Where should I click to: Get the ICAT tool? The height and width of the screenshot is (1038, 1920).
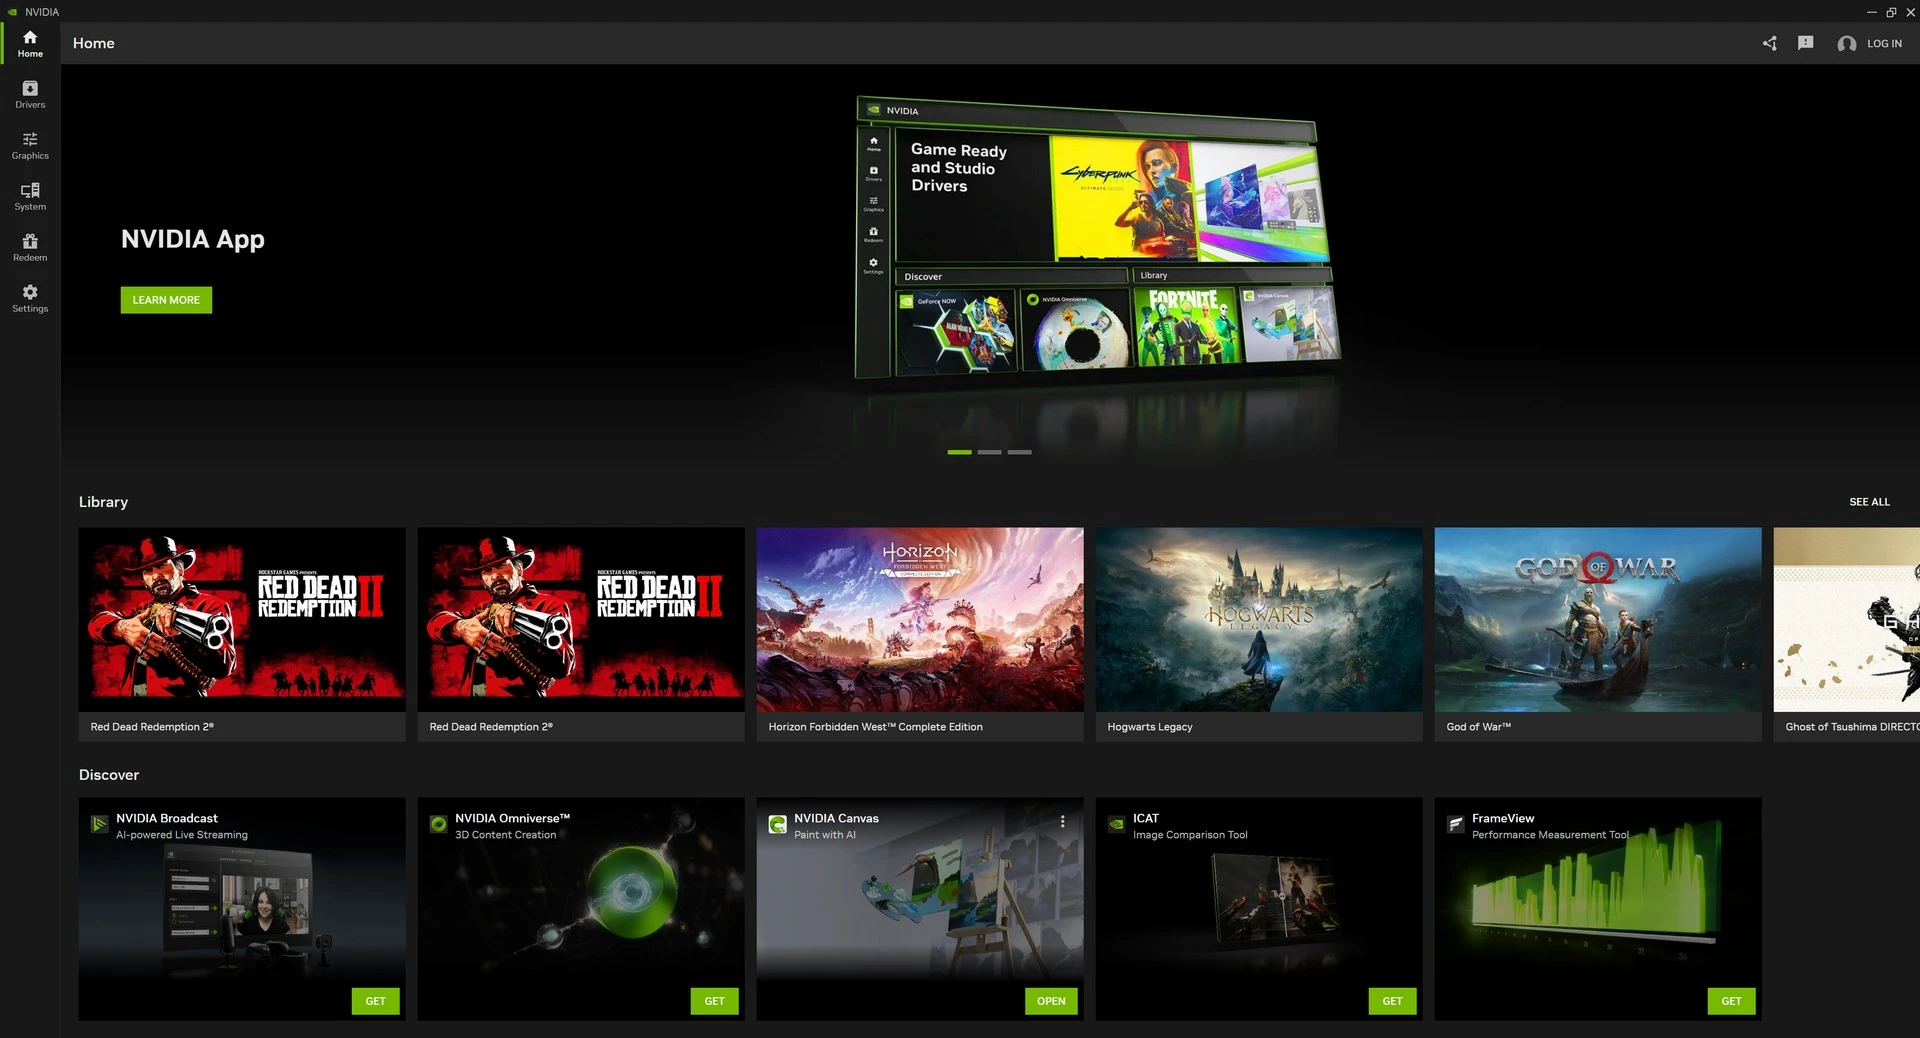(x=1392, y=1001)
